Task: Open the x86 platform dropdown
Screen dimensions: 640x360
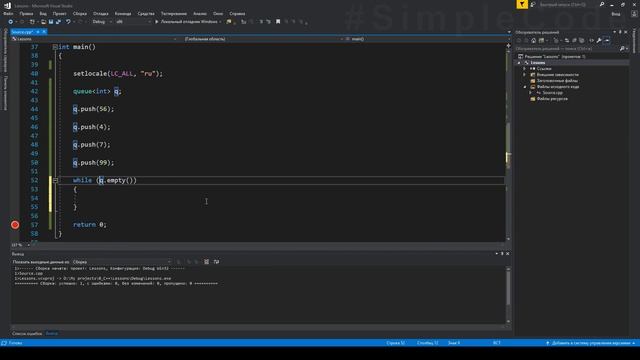Action: coord(133,22)
